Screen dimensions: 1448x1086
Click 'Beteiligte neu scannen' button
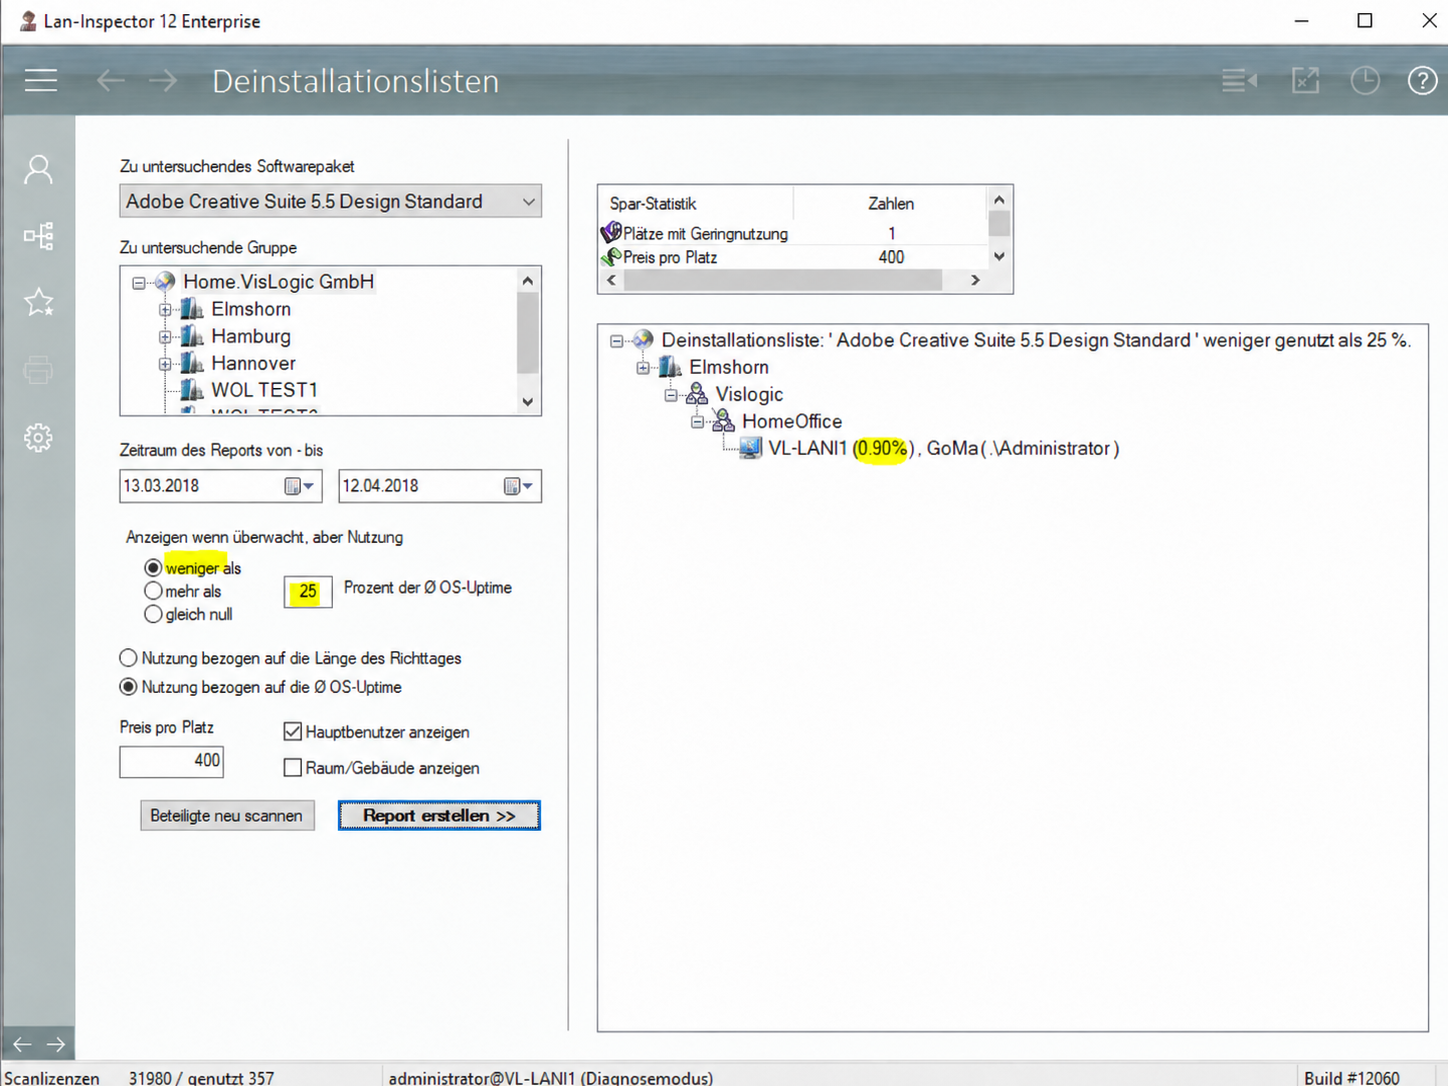point(227,816)
